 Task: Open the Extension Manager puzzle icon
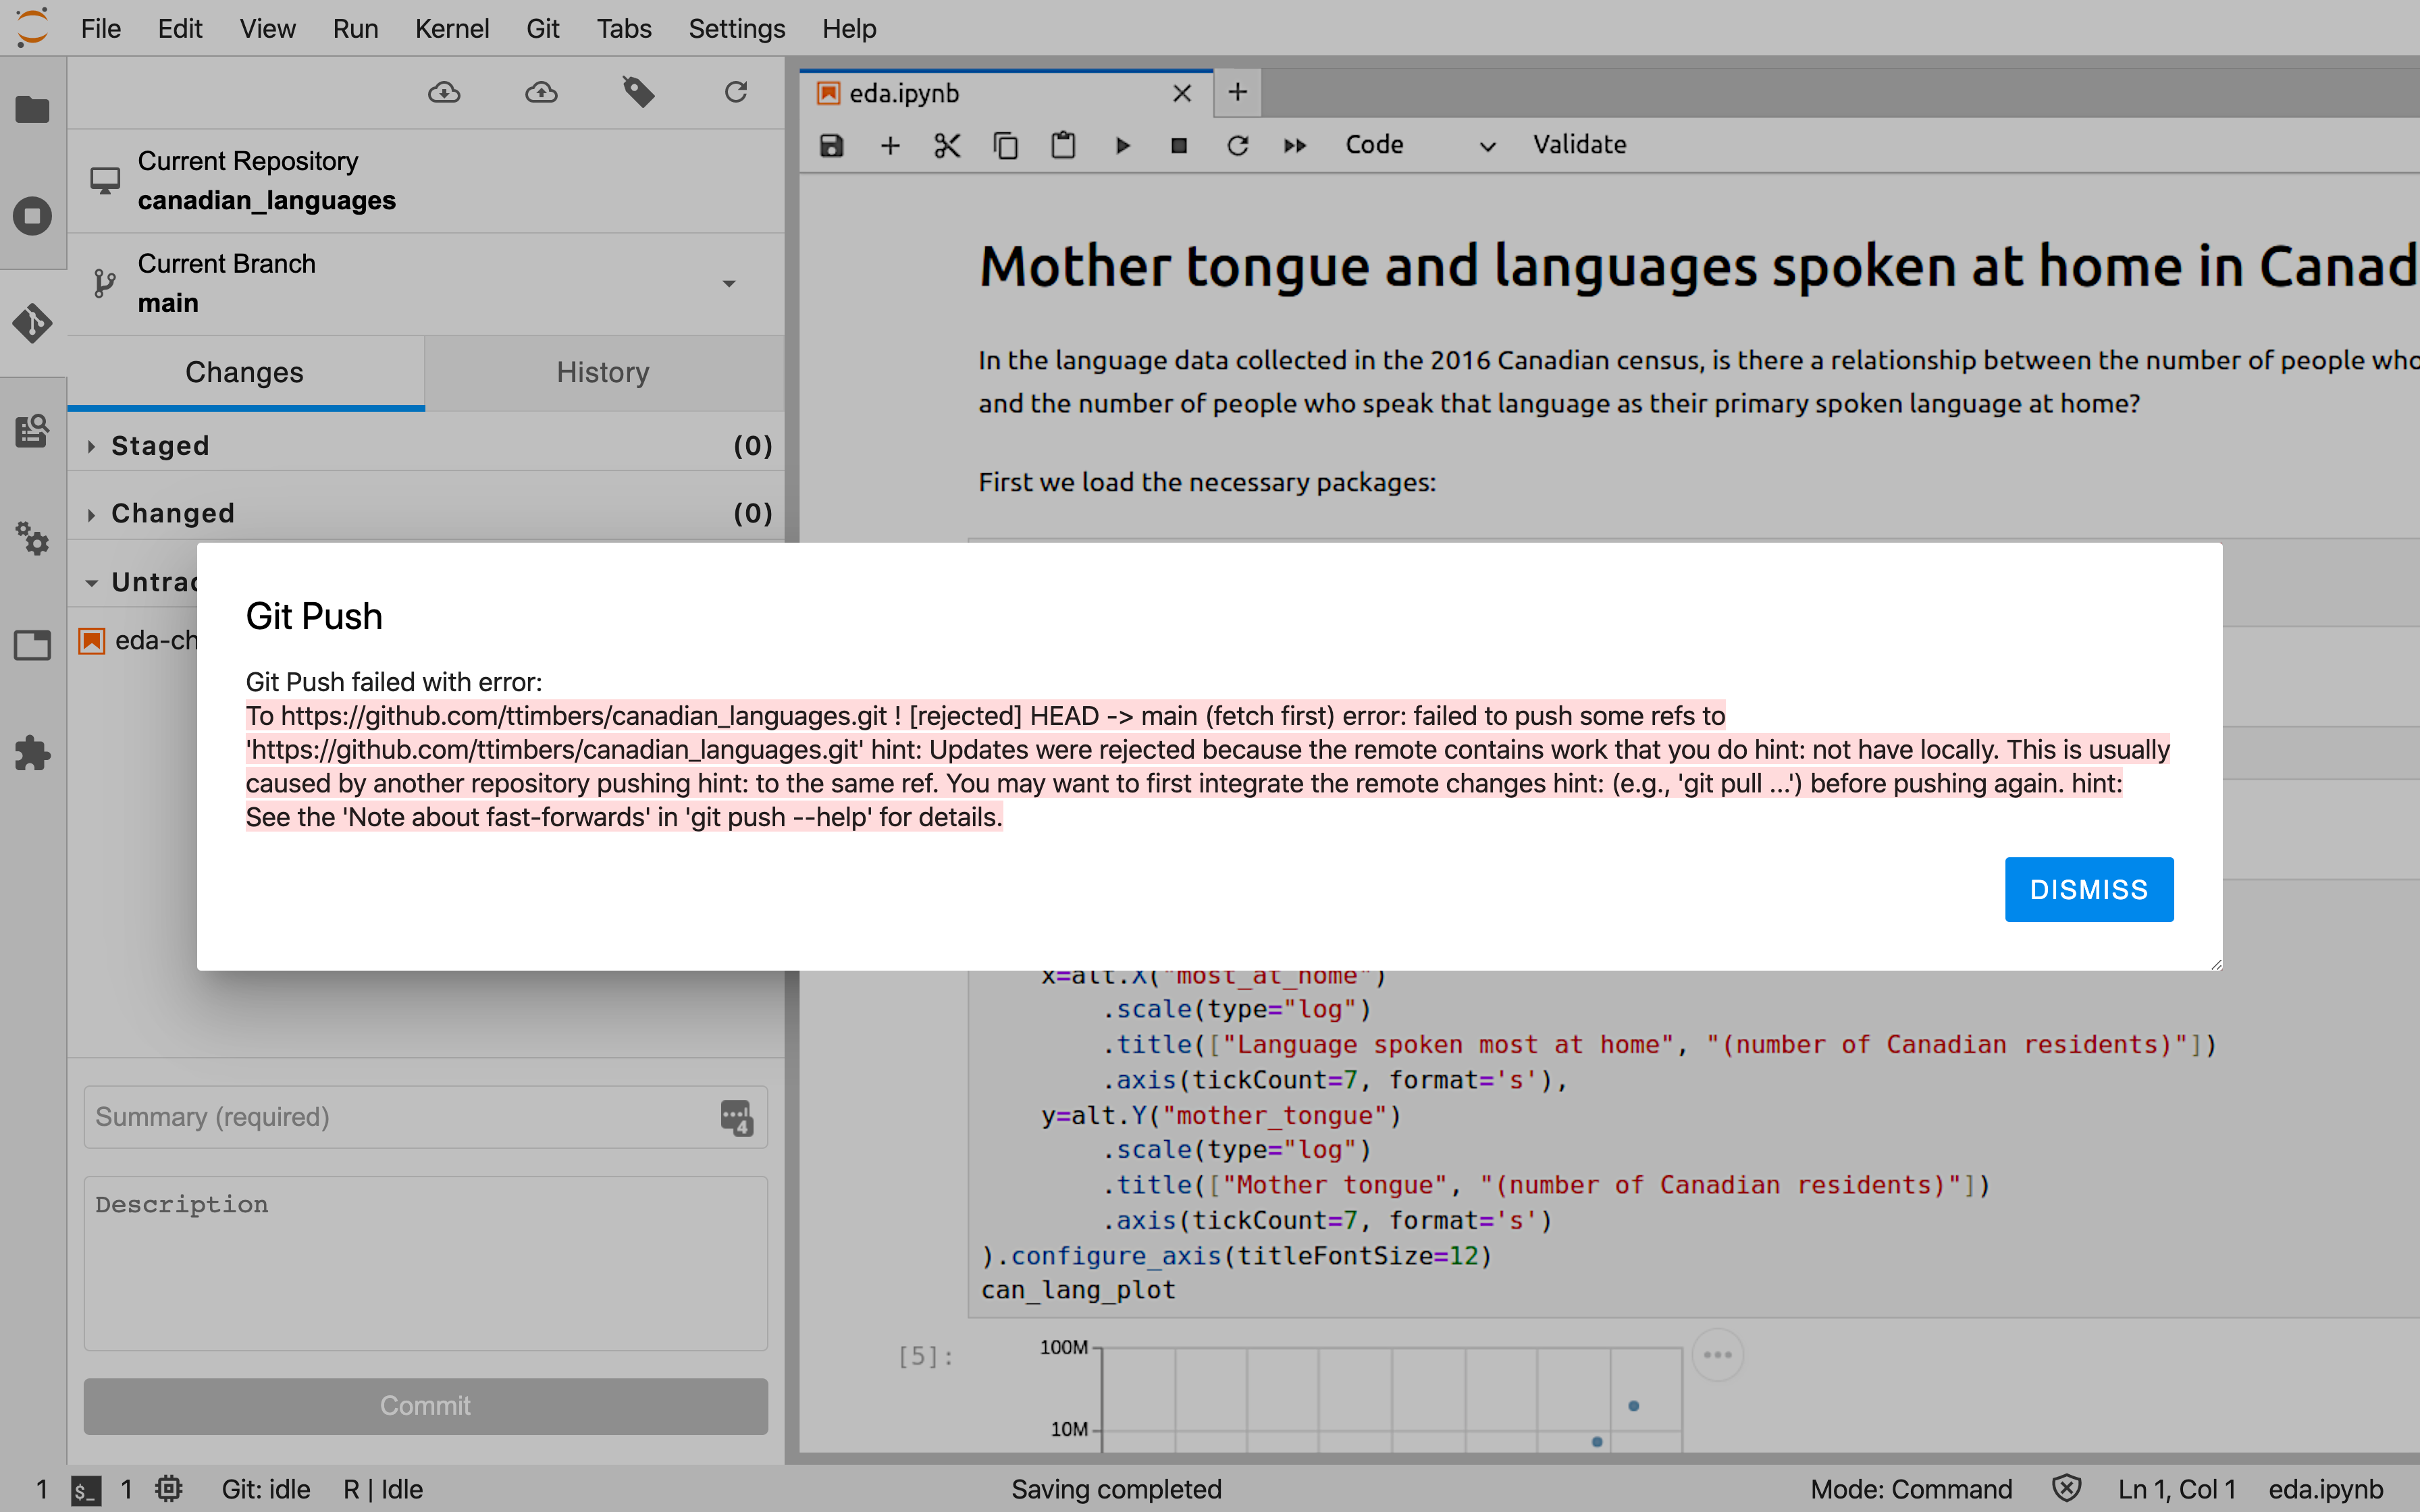(x=32, y=753)
